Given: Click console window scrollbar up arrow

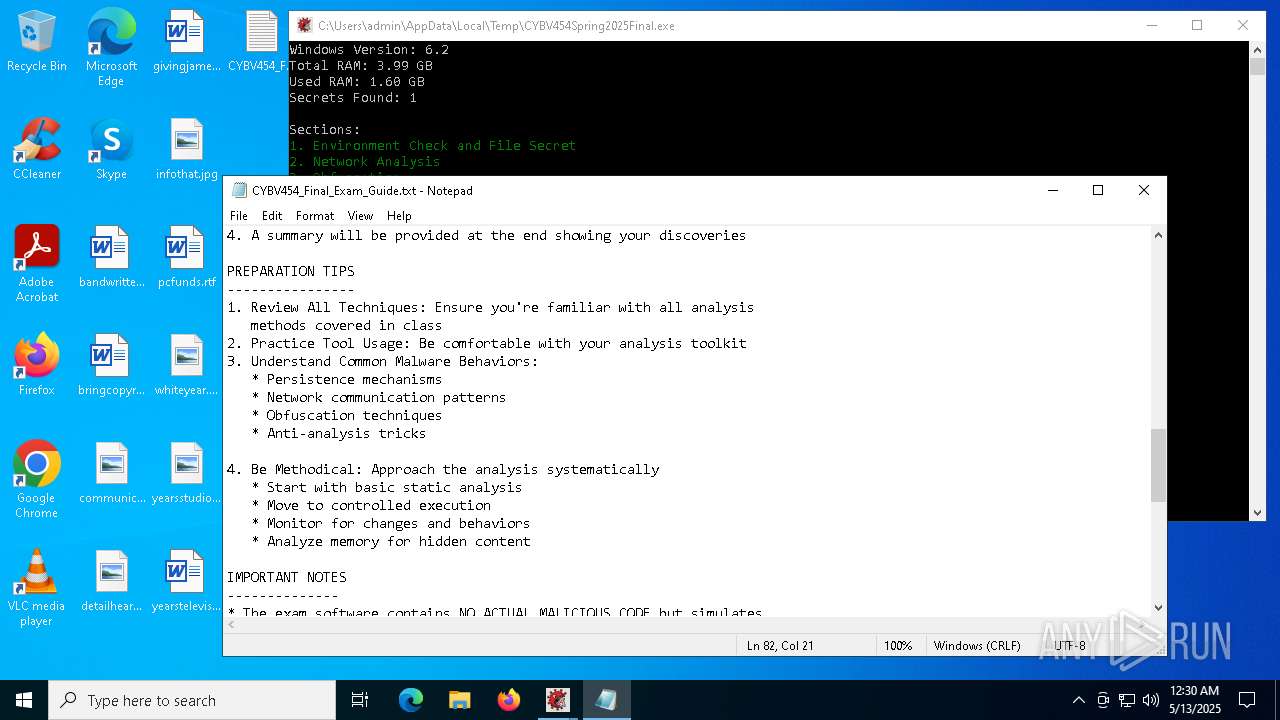Looking at the screenshot, I should click(x=1258, y=49).
